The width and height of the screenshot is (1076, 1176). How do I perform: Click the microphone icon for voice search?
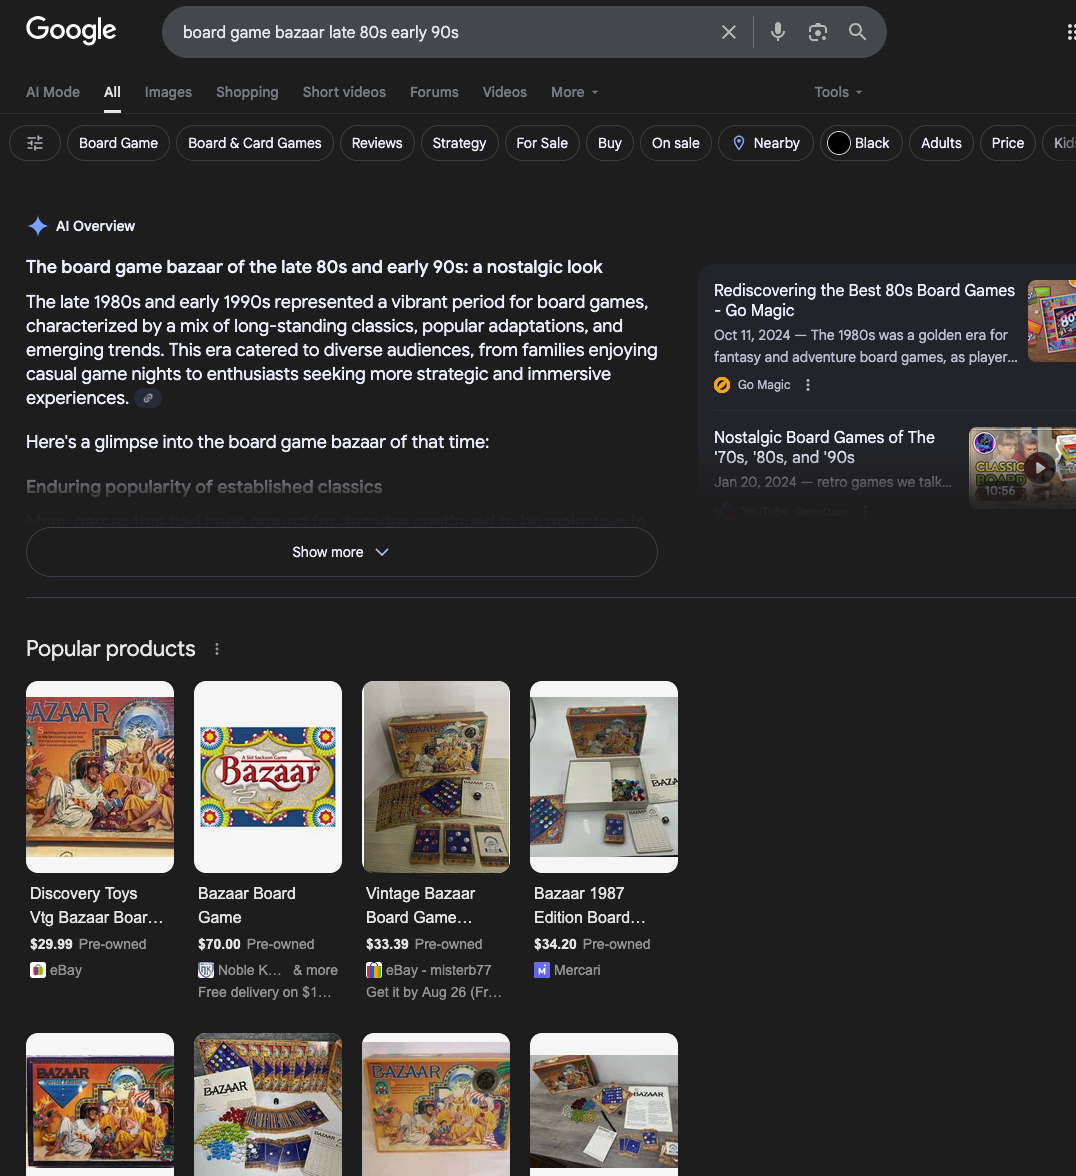coord(778,31)
